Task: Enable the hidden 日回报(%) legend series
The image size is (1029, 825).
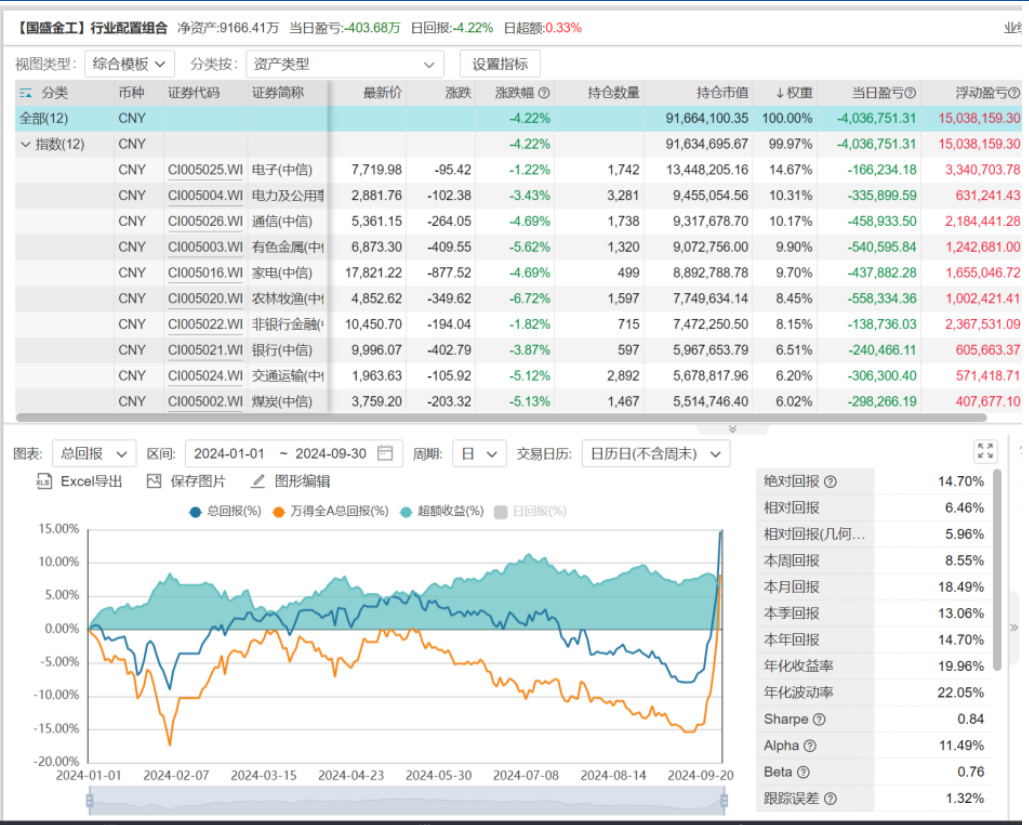Action: 530,511
